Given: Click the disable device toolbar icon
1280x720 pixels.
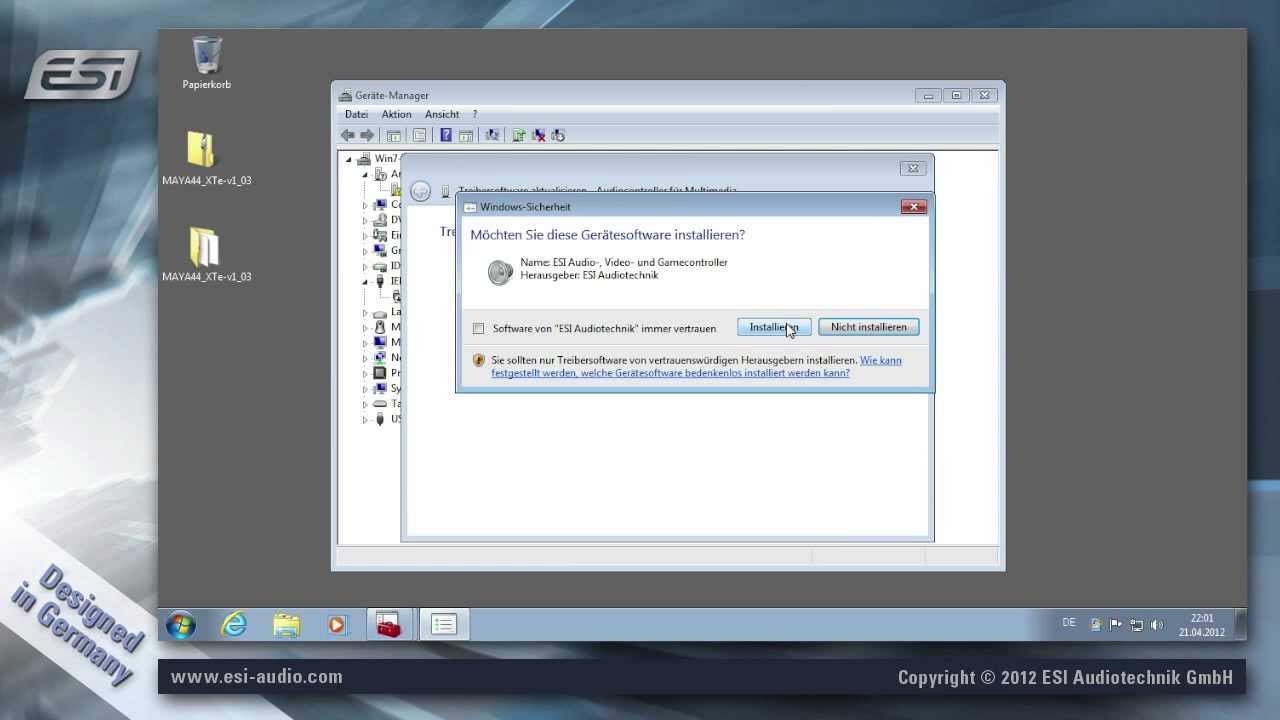Looking at the screenshot, I should (x=558, y=135).
